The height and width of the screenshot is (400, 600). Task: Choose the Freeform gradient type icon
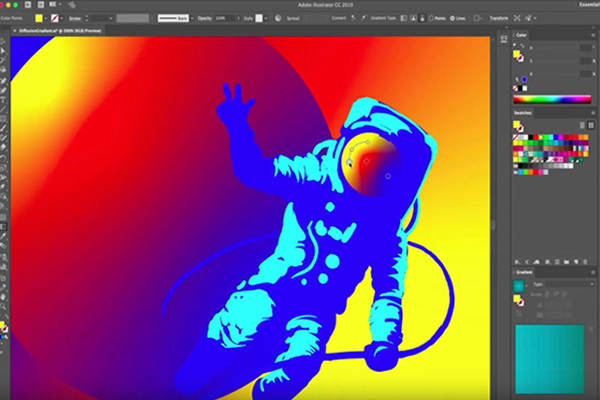coord(422,18)
